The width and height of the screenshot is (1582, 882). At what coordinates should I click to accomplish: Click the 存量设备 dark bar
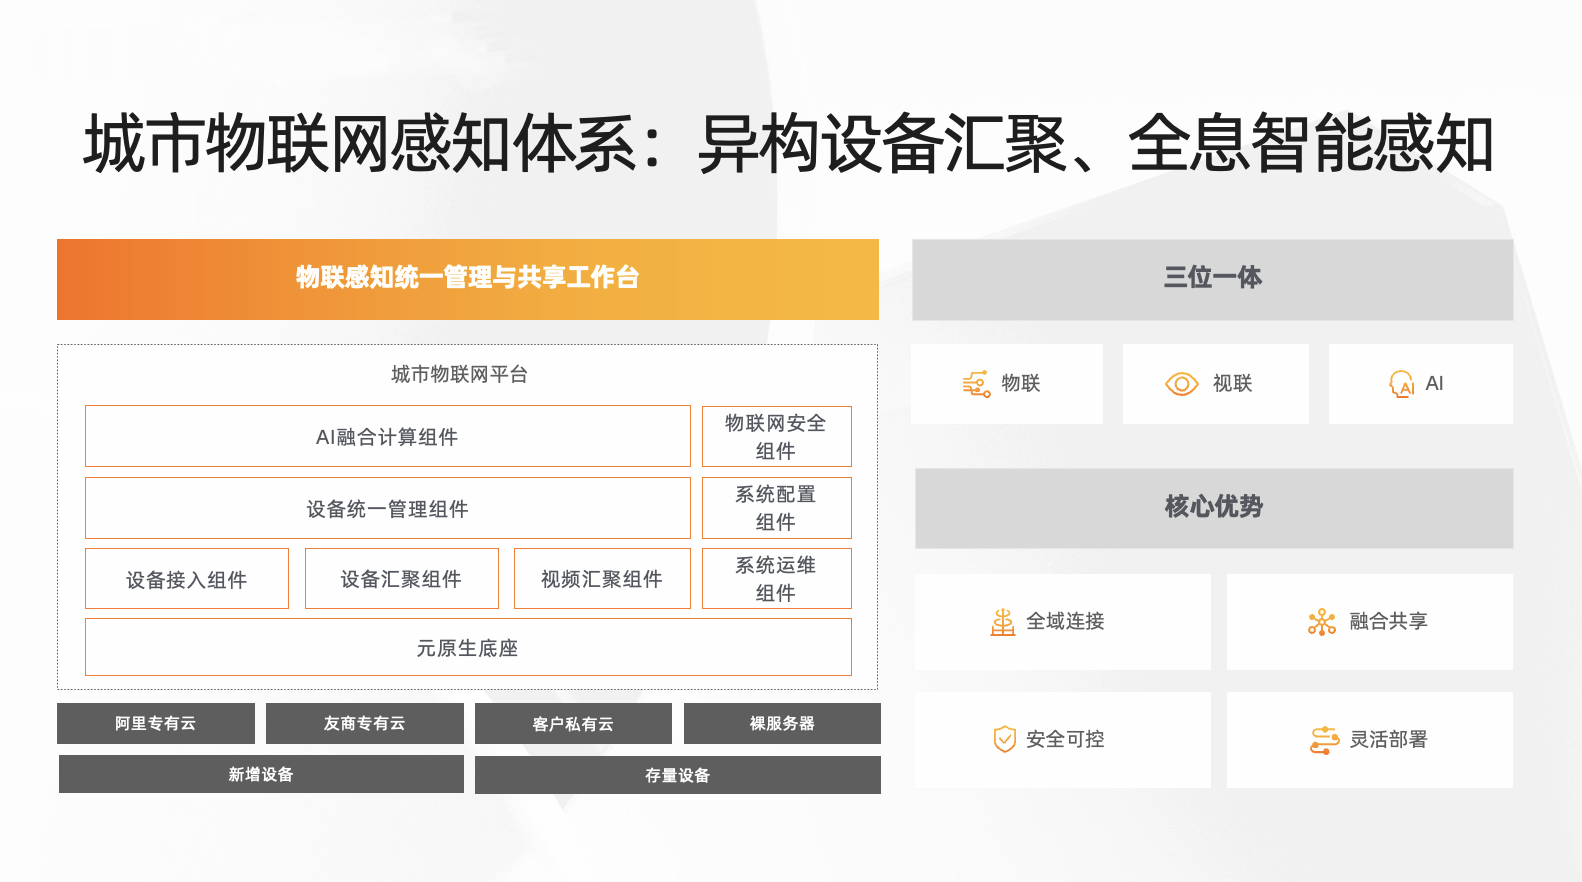678,775
